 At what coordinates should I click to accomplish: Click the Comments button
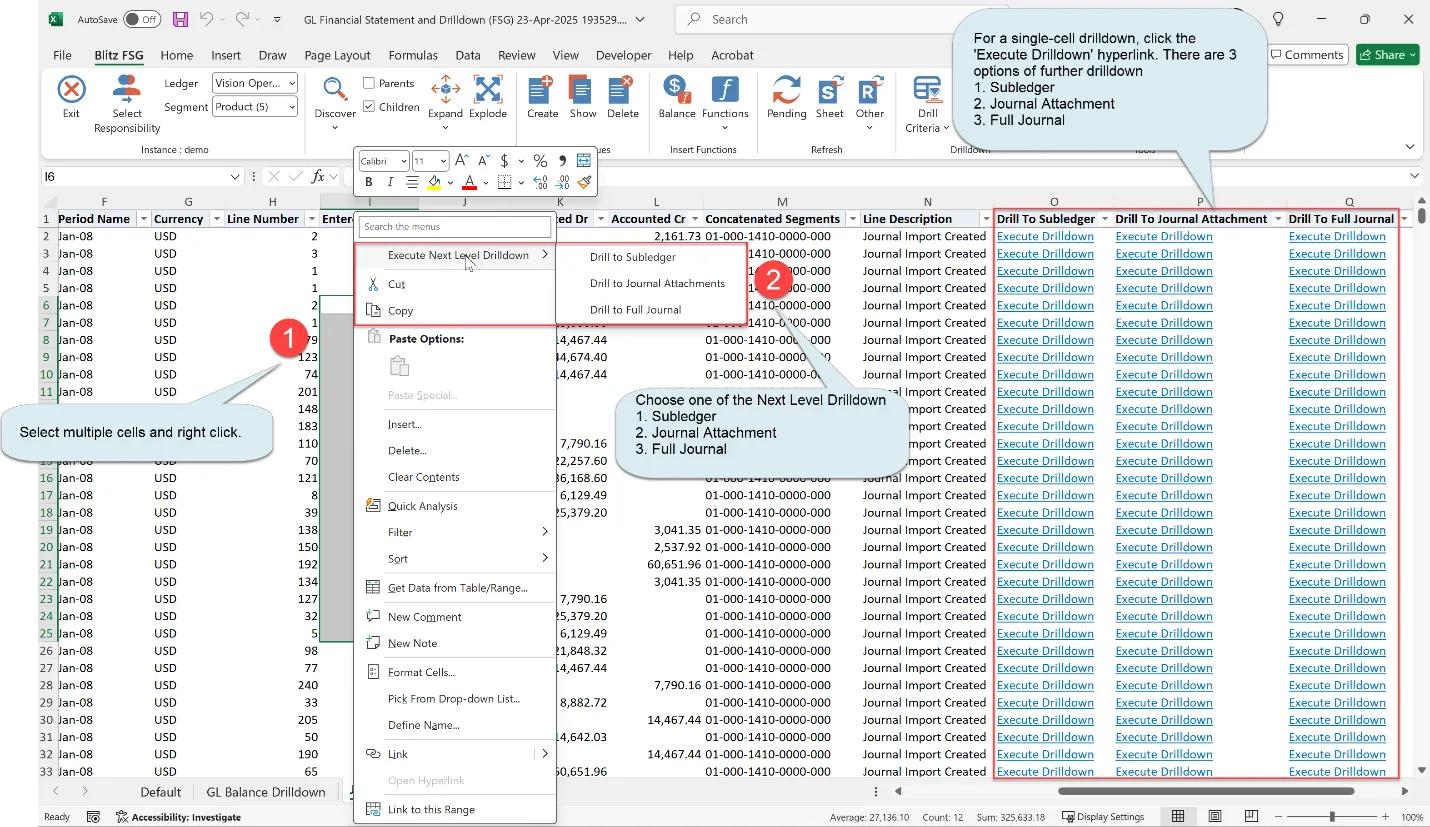(x=1307, y=55)
